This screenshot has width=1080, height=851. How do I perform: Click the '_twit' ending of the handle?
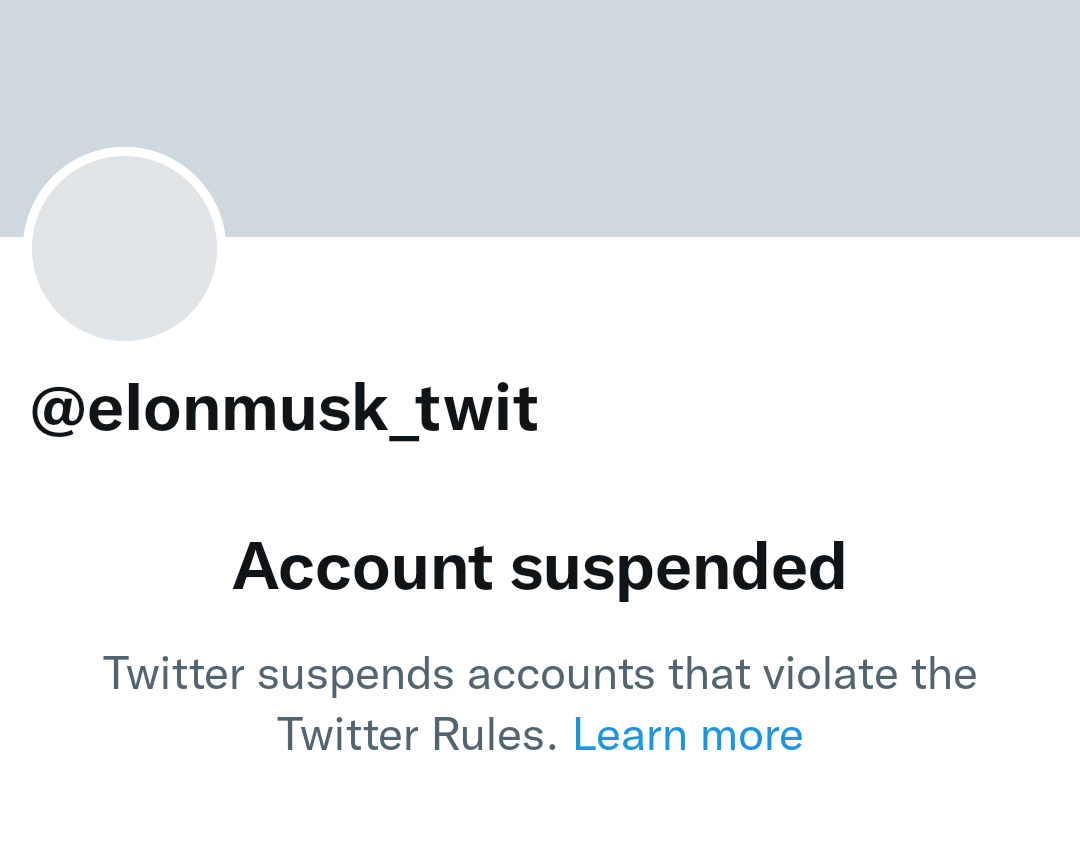pos(468,410)
